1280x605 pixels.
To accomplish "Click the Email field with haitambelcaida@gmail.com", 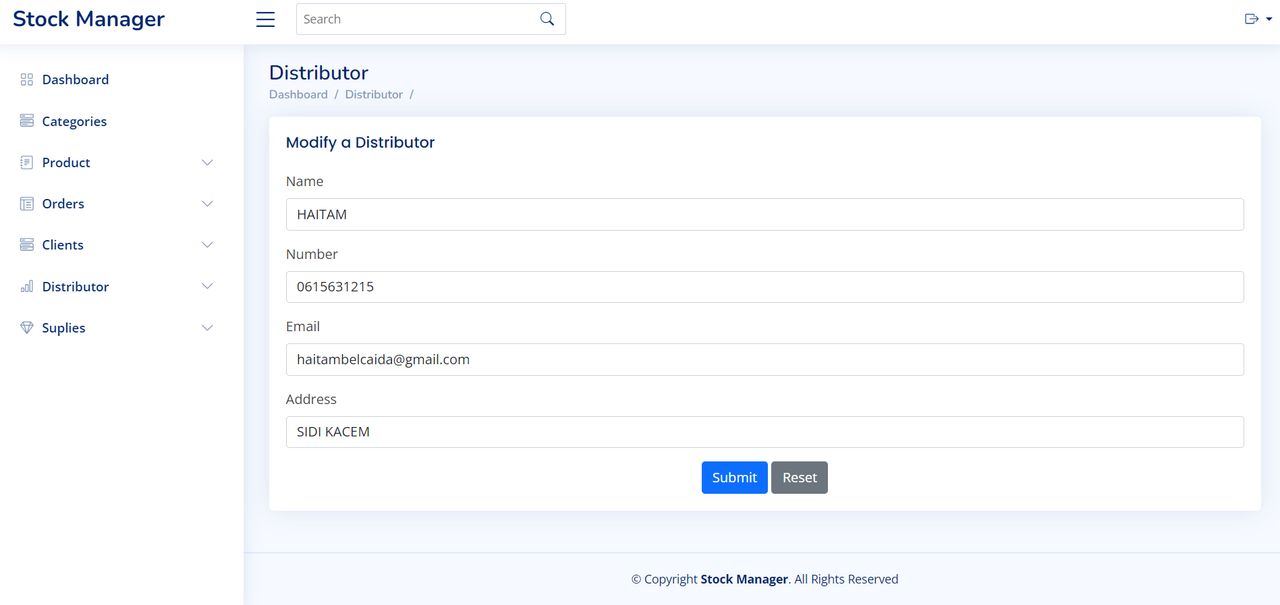I will click(765, 359).
